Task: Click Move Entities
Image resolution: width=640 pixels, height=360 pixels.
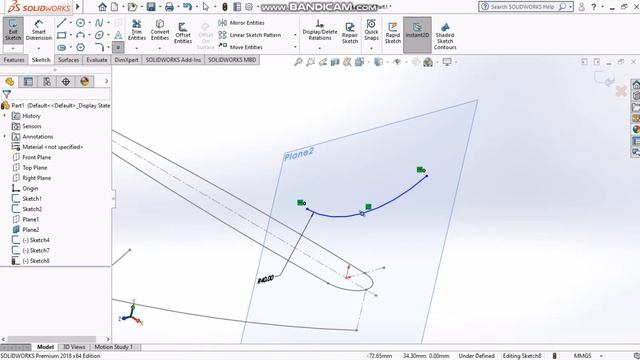Action: (241, 47)
